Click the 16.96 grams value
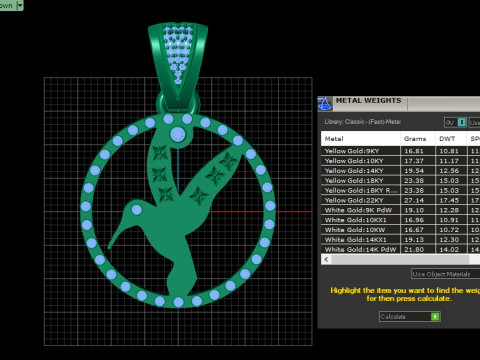480x360 pixels. click(x=414, y=220)
